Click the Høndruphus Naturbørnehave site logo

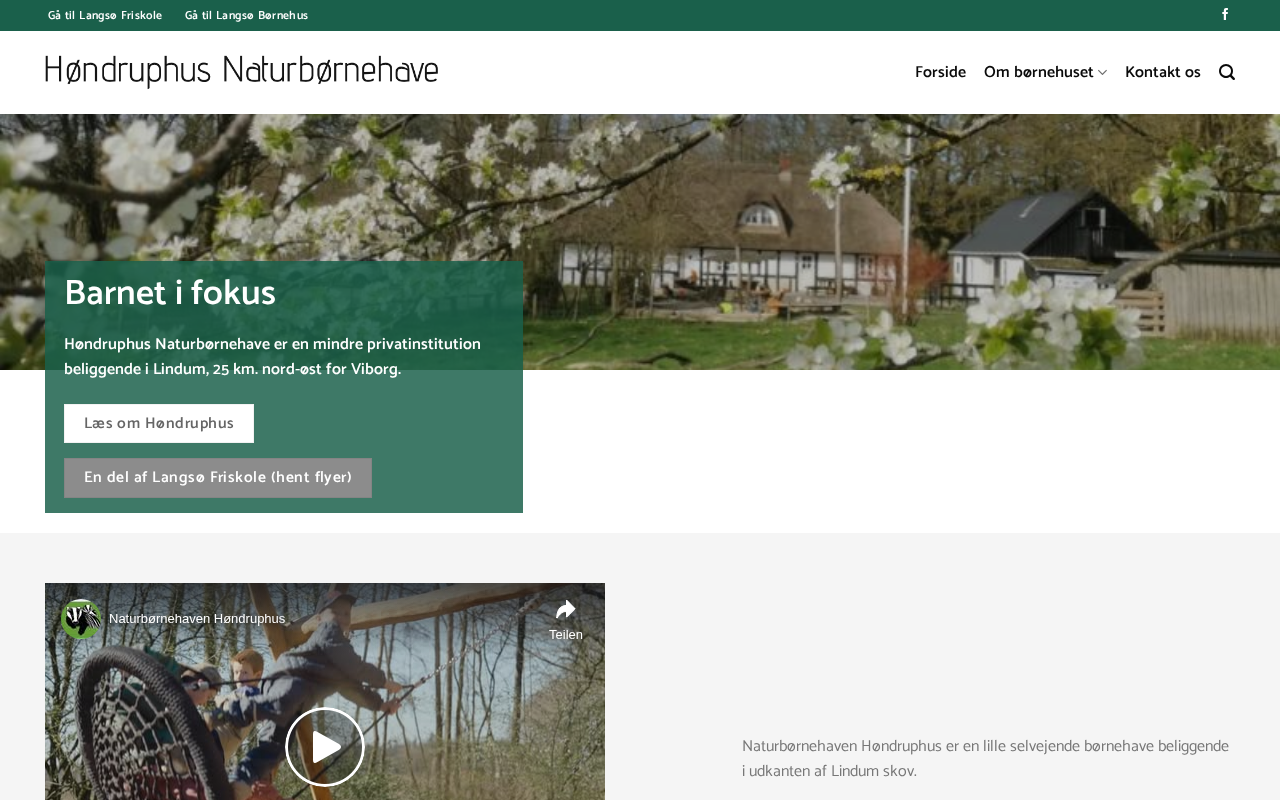click(x=242, y=72)
